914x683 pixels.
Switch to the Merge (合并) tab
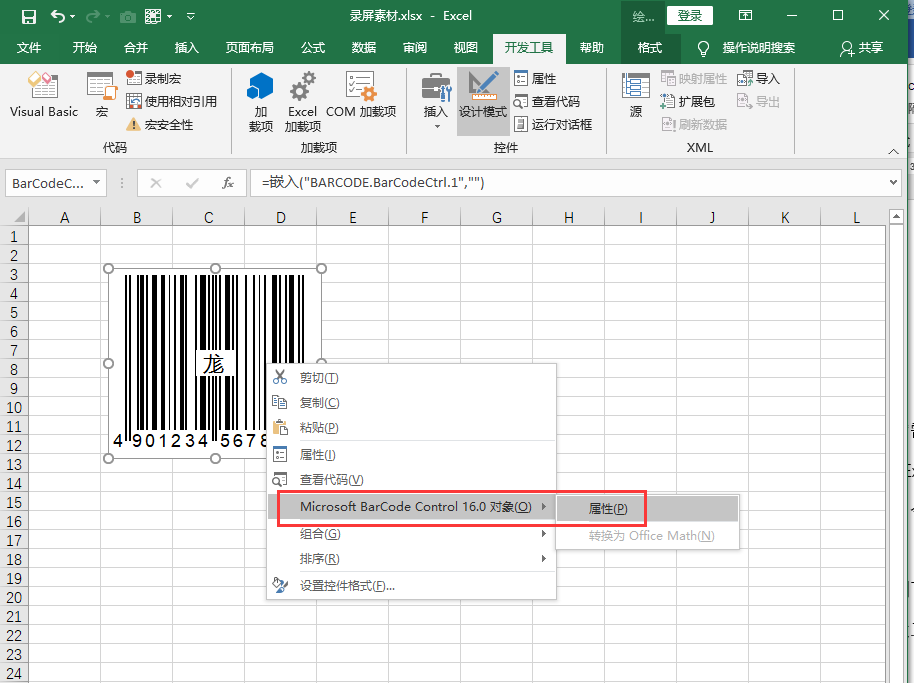tap(136, 48)
